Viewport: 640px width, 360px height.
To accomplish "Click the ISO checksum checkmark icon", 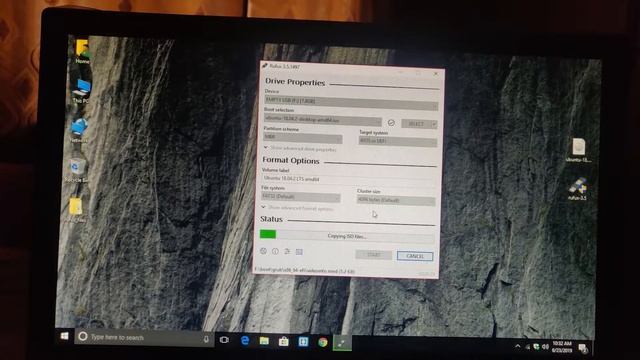I will (x=391, y=122).
